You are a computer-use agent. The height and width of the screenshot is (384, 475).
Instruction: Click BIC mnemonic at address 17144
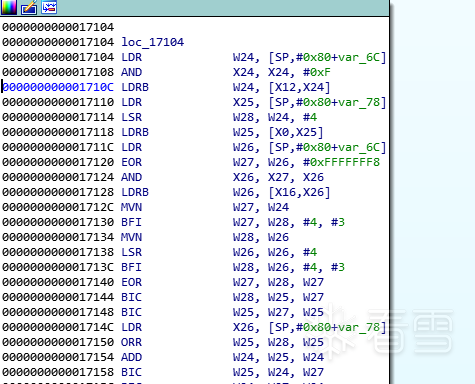131,297
